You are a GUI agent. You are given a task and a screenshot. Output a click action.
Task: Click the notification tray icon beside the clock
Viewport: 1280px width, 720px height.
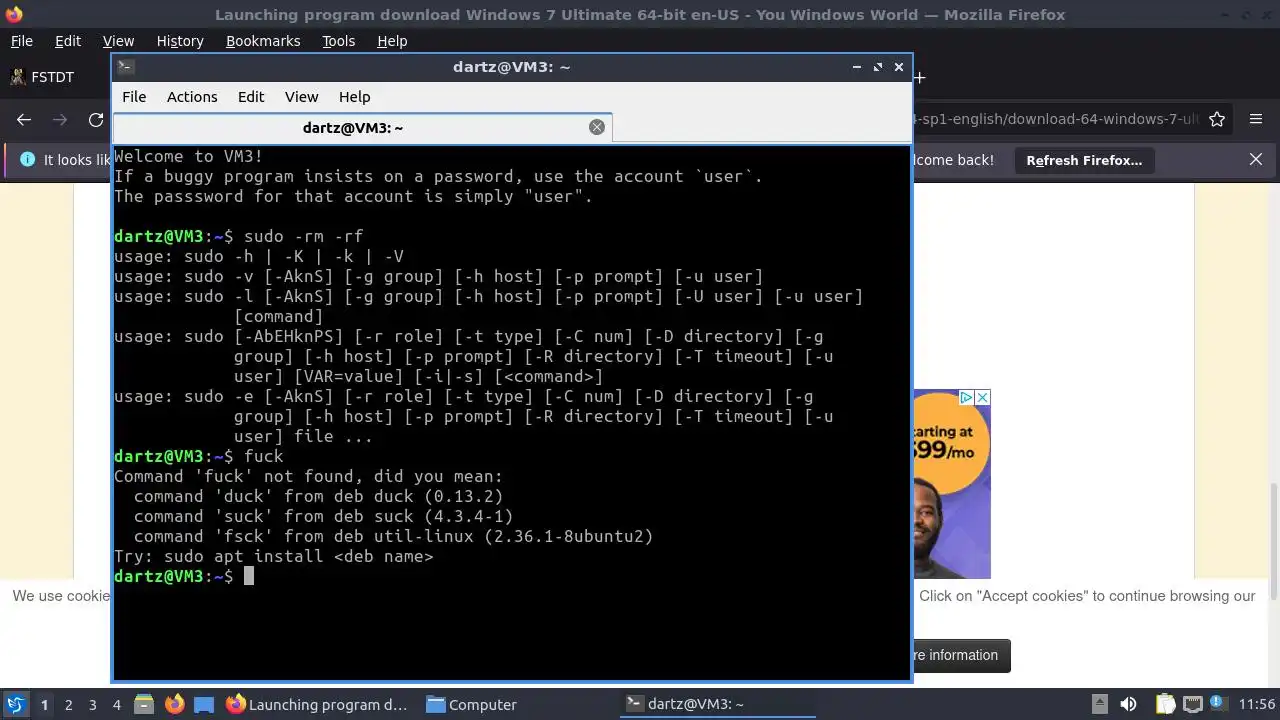(x=1219, y=704)
